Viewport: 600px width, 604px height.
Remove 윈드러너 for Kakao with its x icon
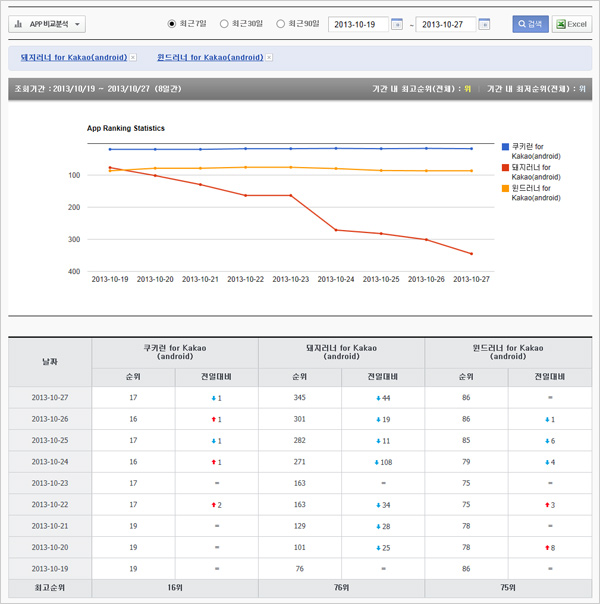point(269,57)
